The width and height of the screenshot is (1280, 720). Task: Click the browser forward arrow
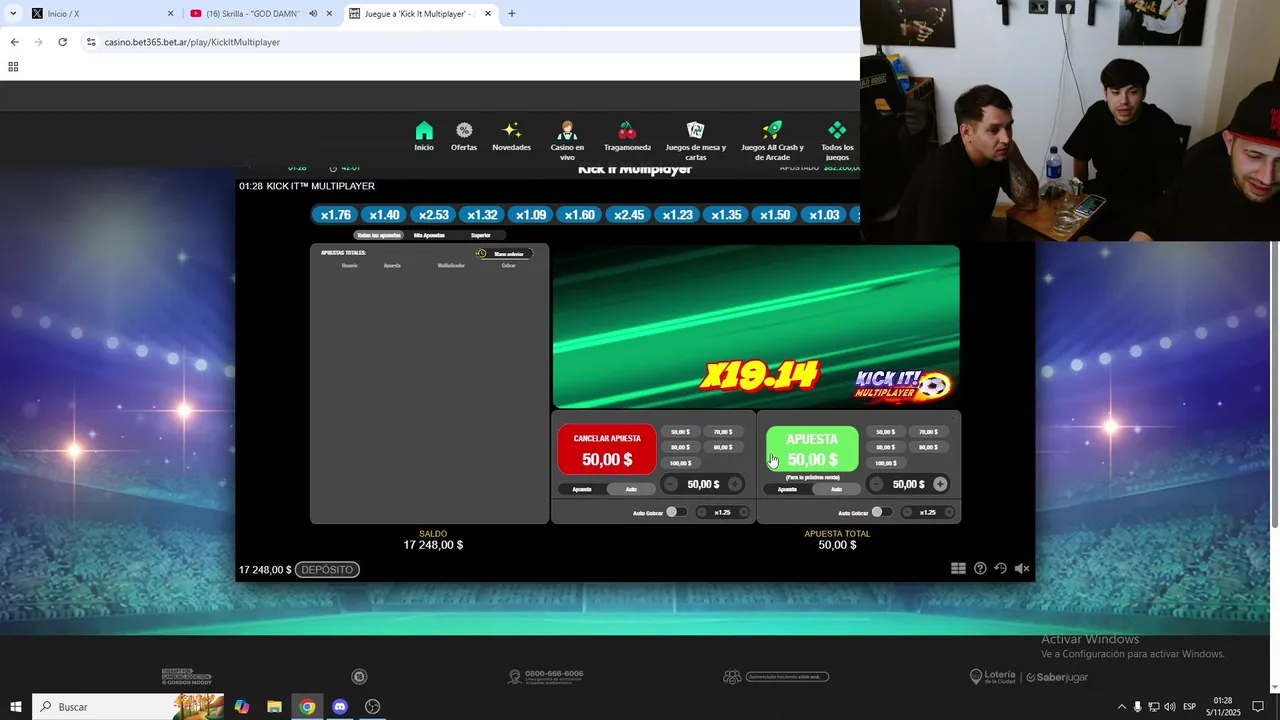tap(38, 42)
